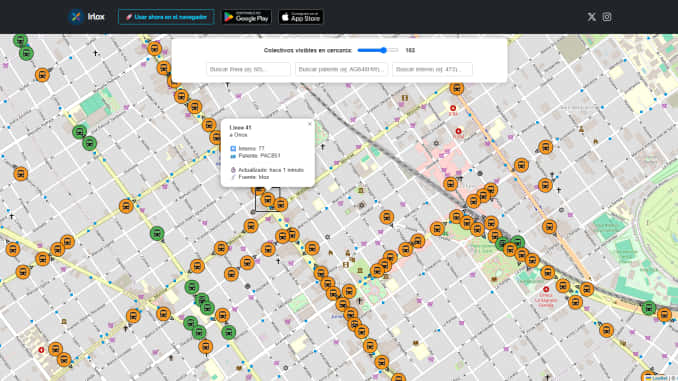Open the Instagram social icon
The image size is (678, 381).
click(607, 17)
